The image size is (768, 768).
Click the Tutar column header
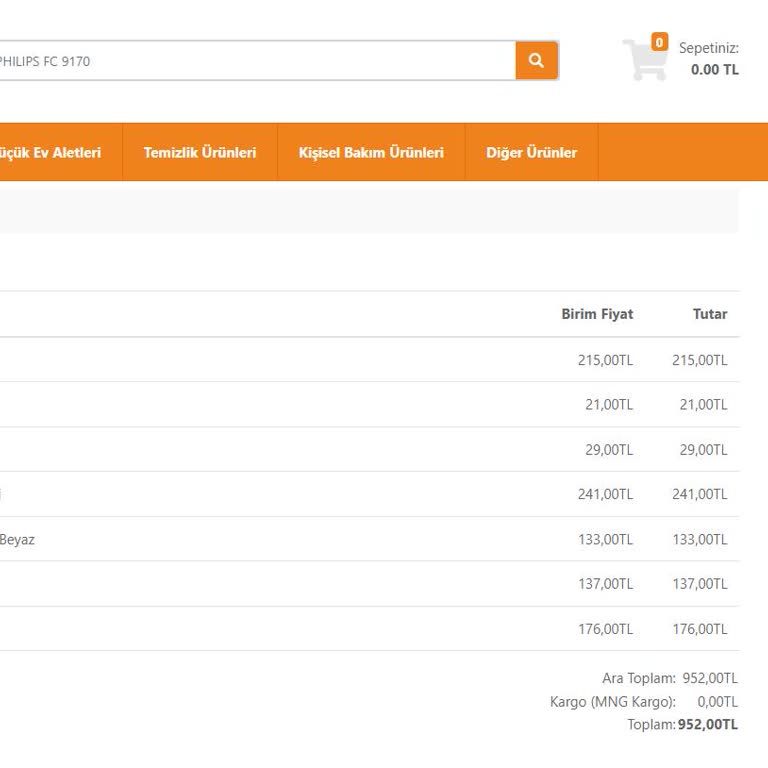[x=710, y=314]
